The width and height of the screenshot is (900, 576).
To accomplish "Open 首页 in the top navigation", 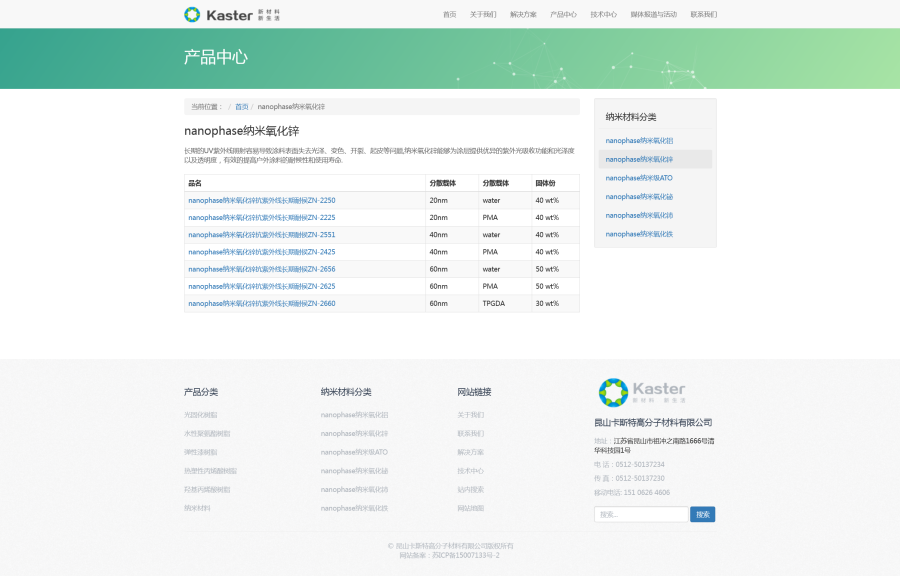I will point(450,15).
